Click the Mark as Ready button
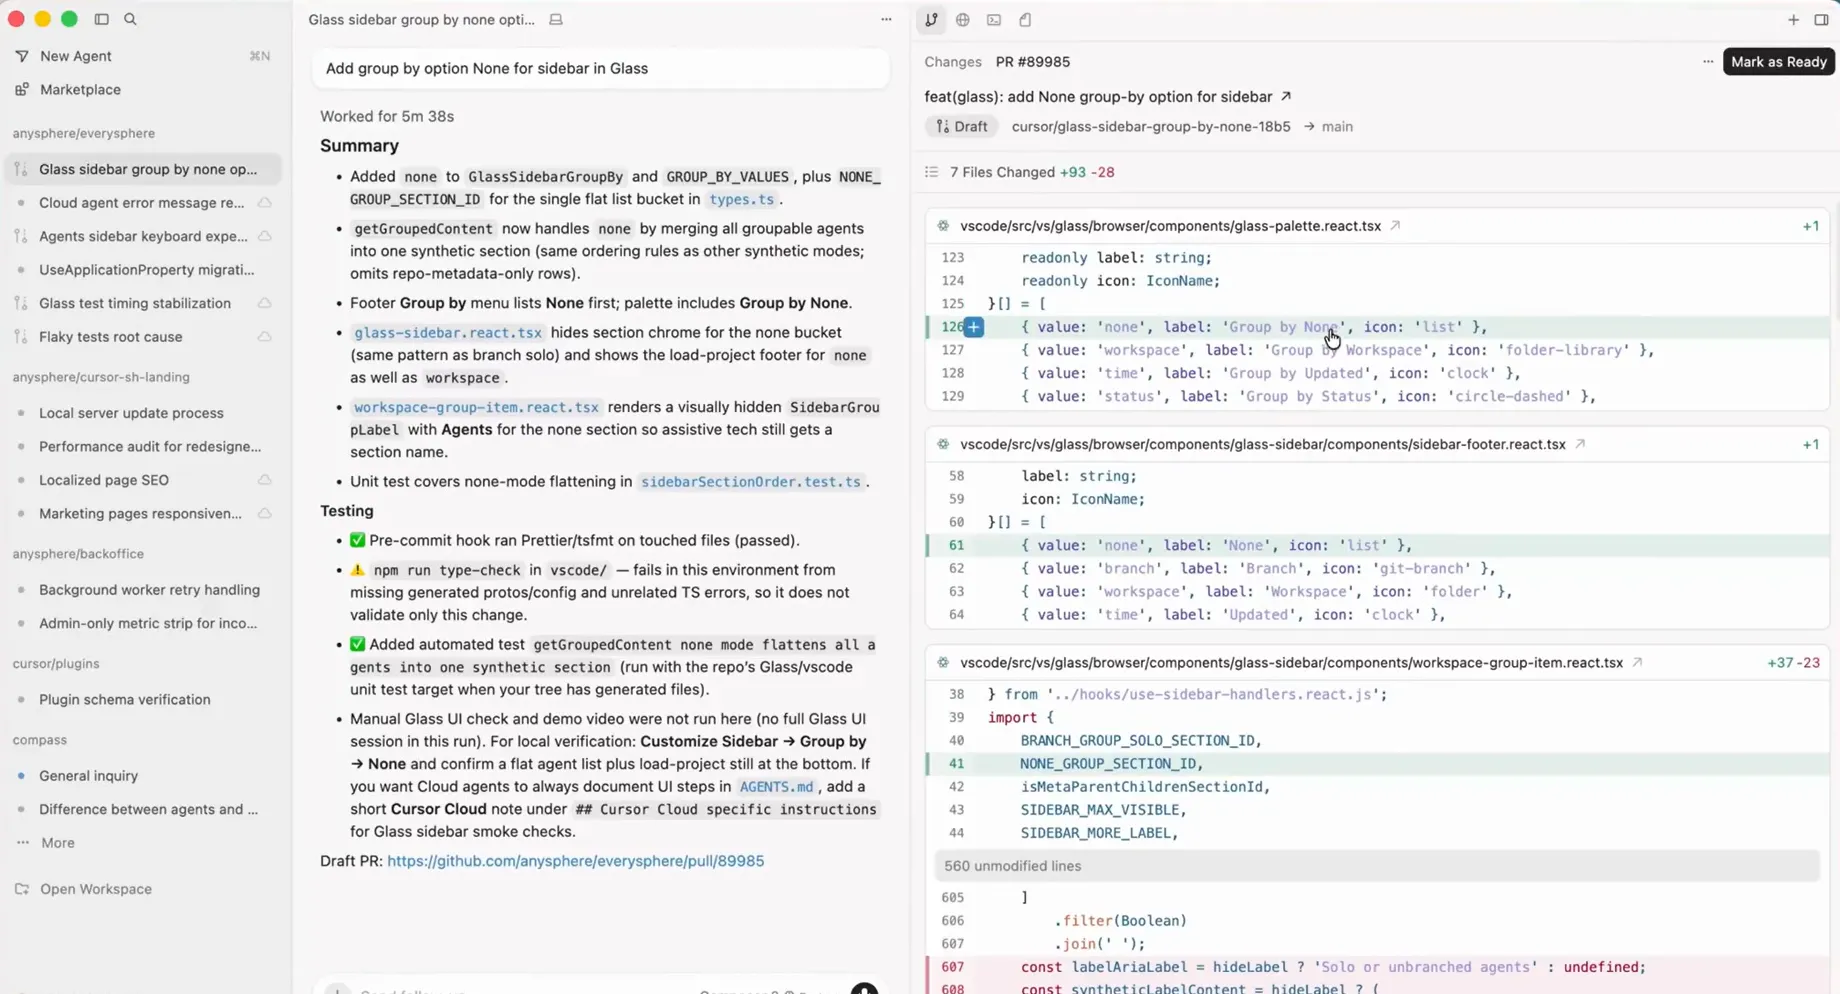 click(1778, 62)
